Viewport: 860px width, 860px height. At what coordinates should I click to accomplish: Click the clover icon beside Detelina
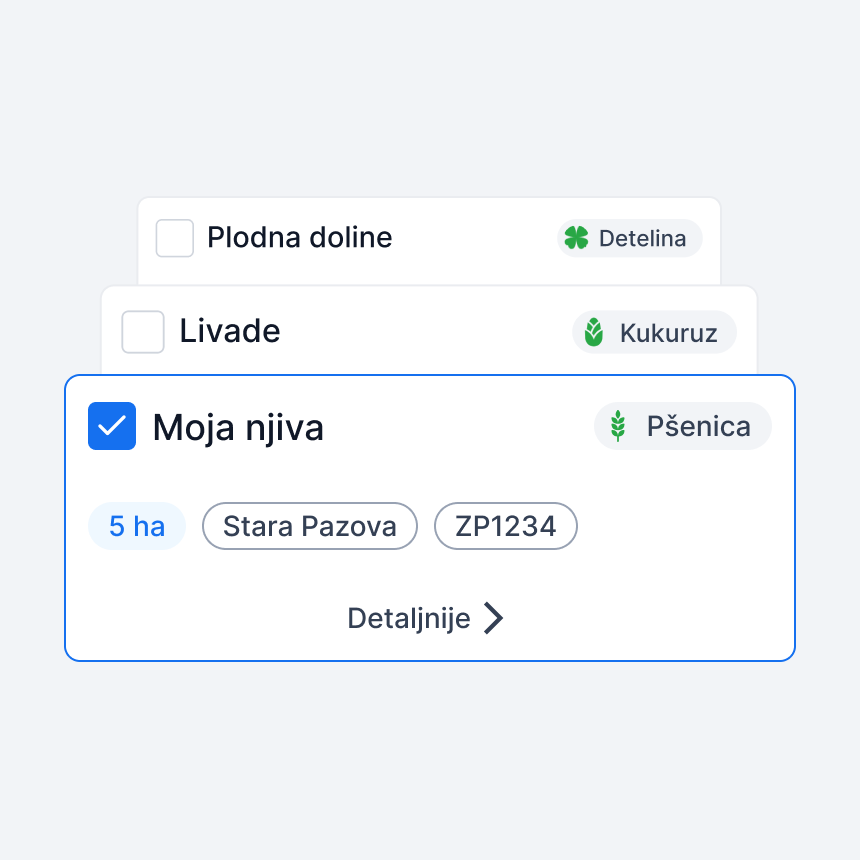click(576, 238)
